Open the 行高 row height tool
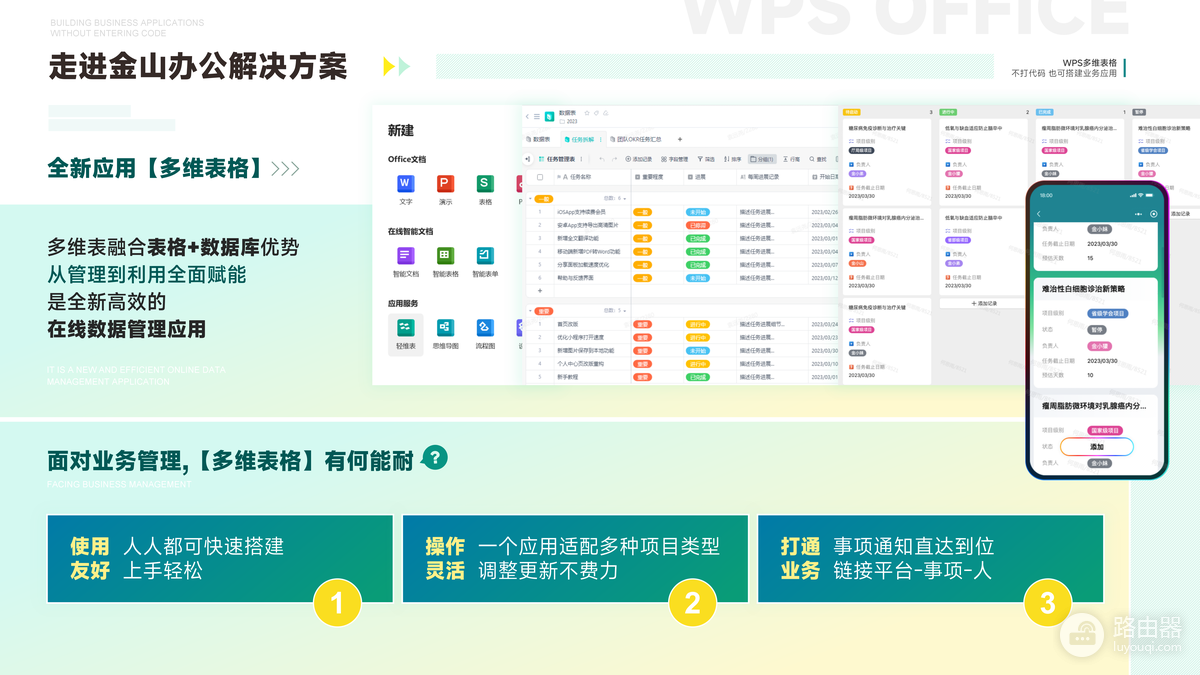The width and height of the screenshot is (1200, 675). [791, 159]
